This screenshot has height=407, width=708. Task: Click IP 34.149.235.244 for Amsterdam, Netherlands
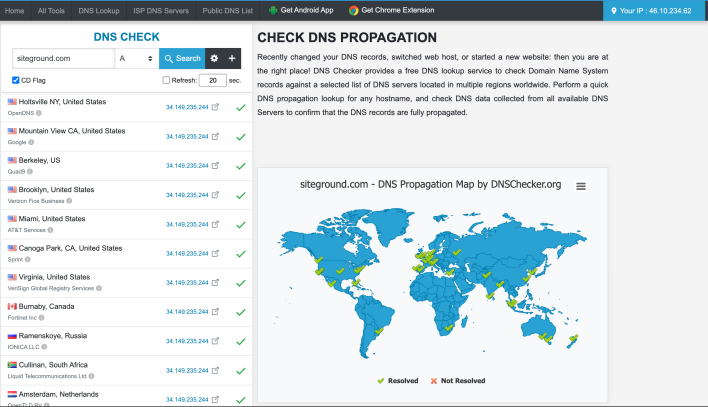click(x=187, y=400)
